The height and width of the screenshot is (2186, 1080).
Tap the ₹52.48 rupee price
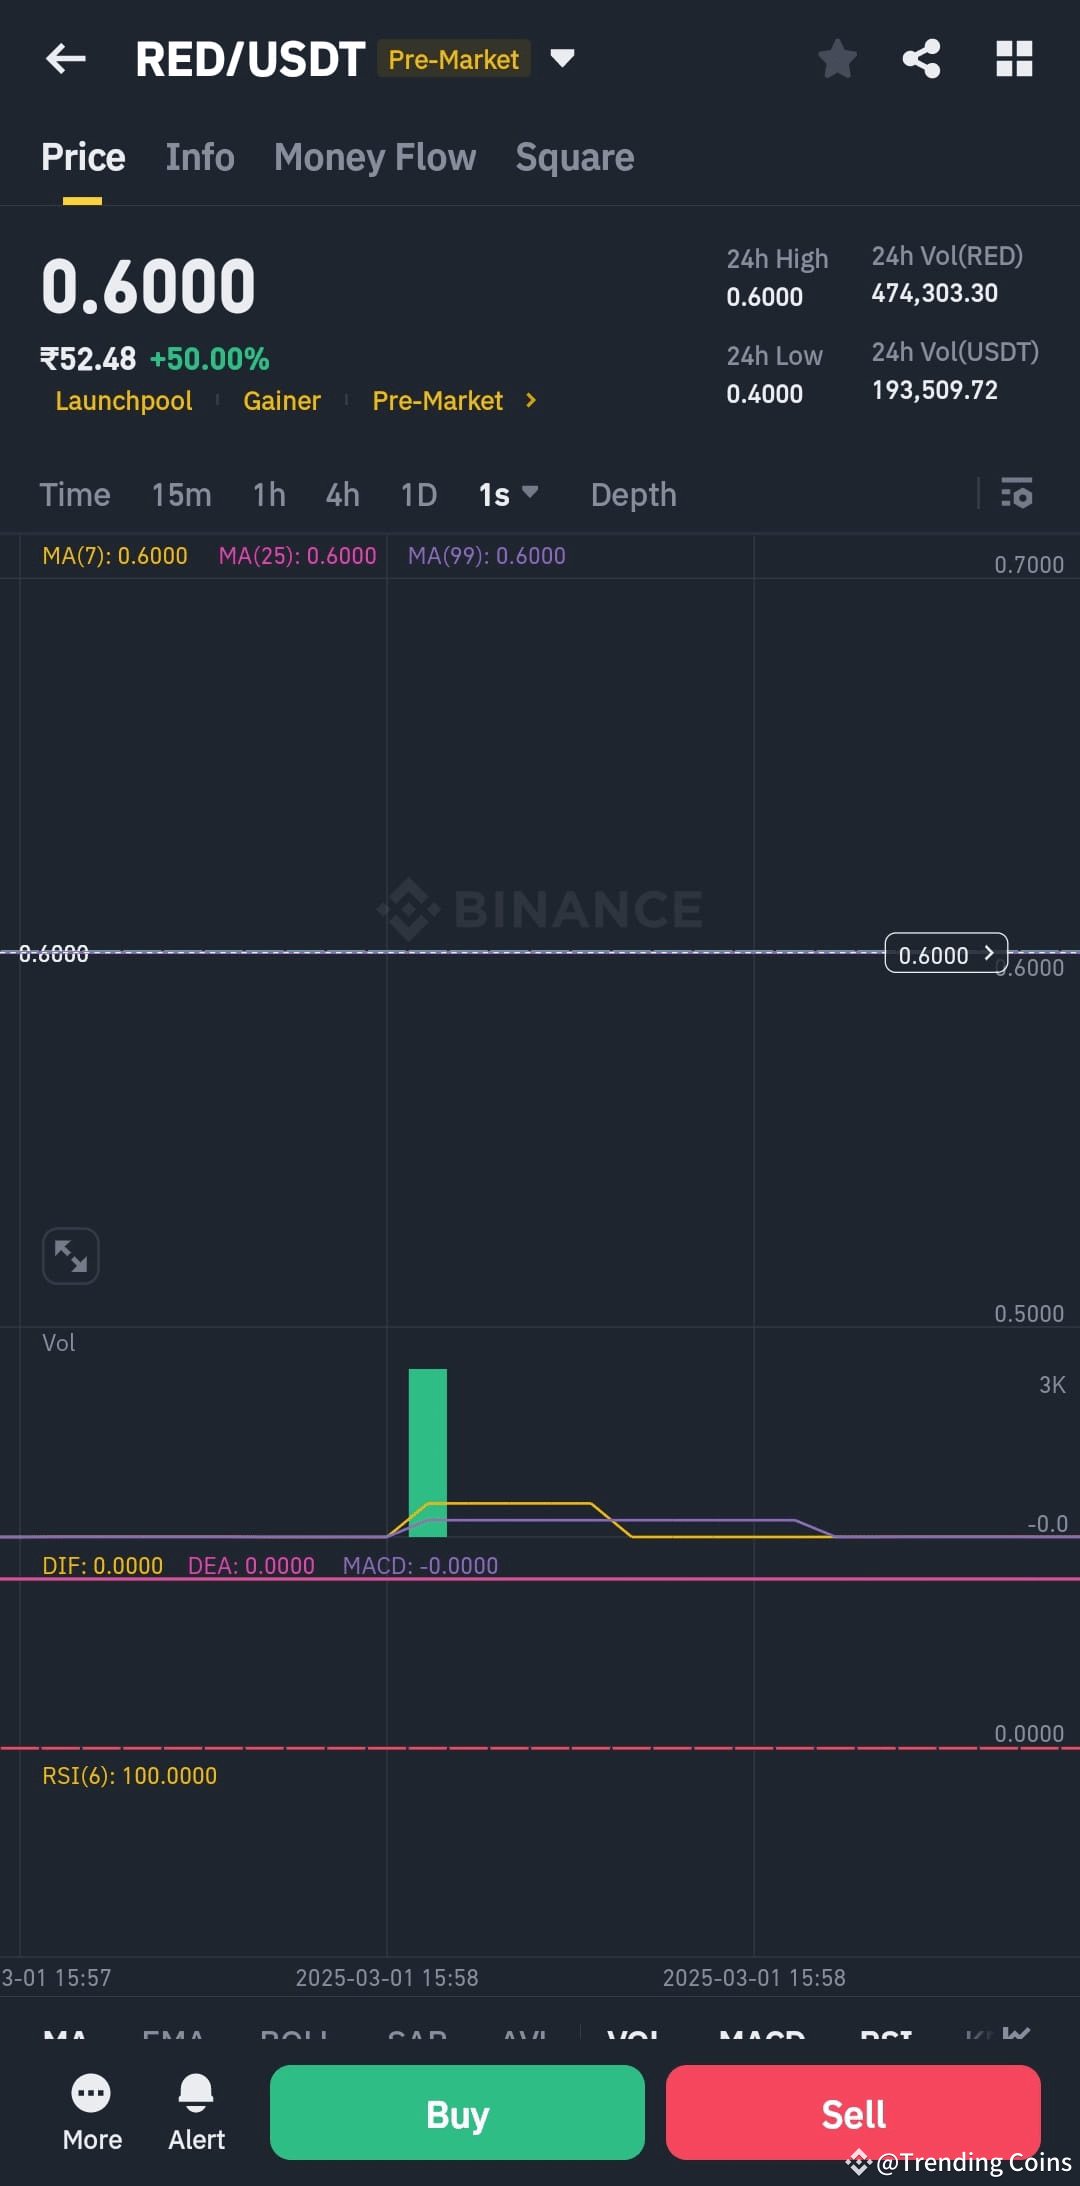88,359
